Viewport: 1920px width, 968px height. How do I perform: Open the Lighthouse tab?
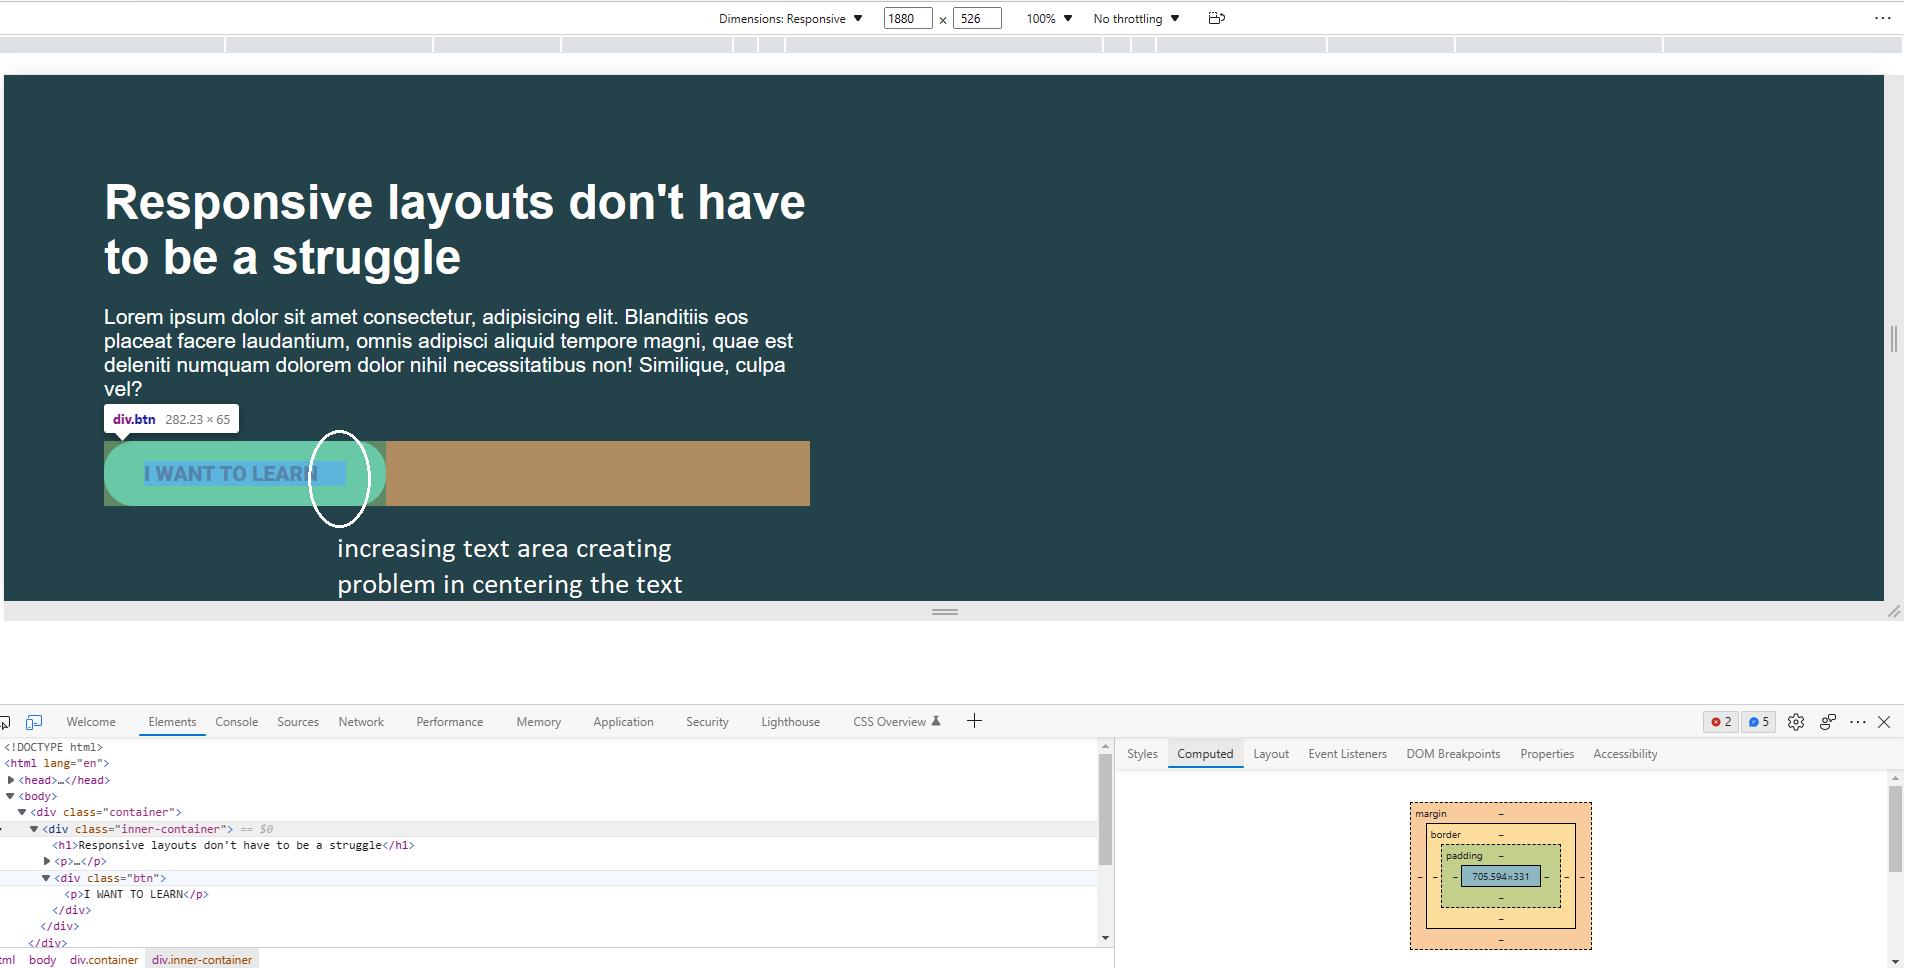[790, 722]
